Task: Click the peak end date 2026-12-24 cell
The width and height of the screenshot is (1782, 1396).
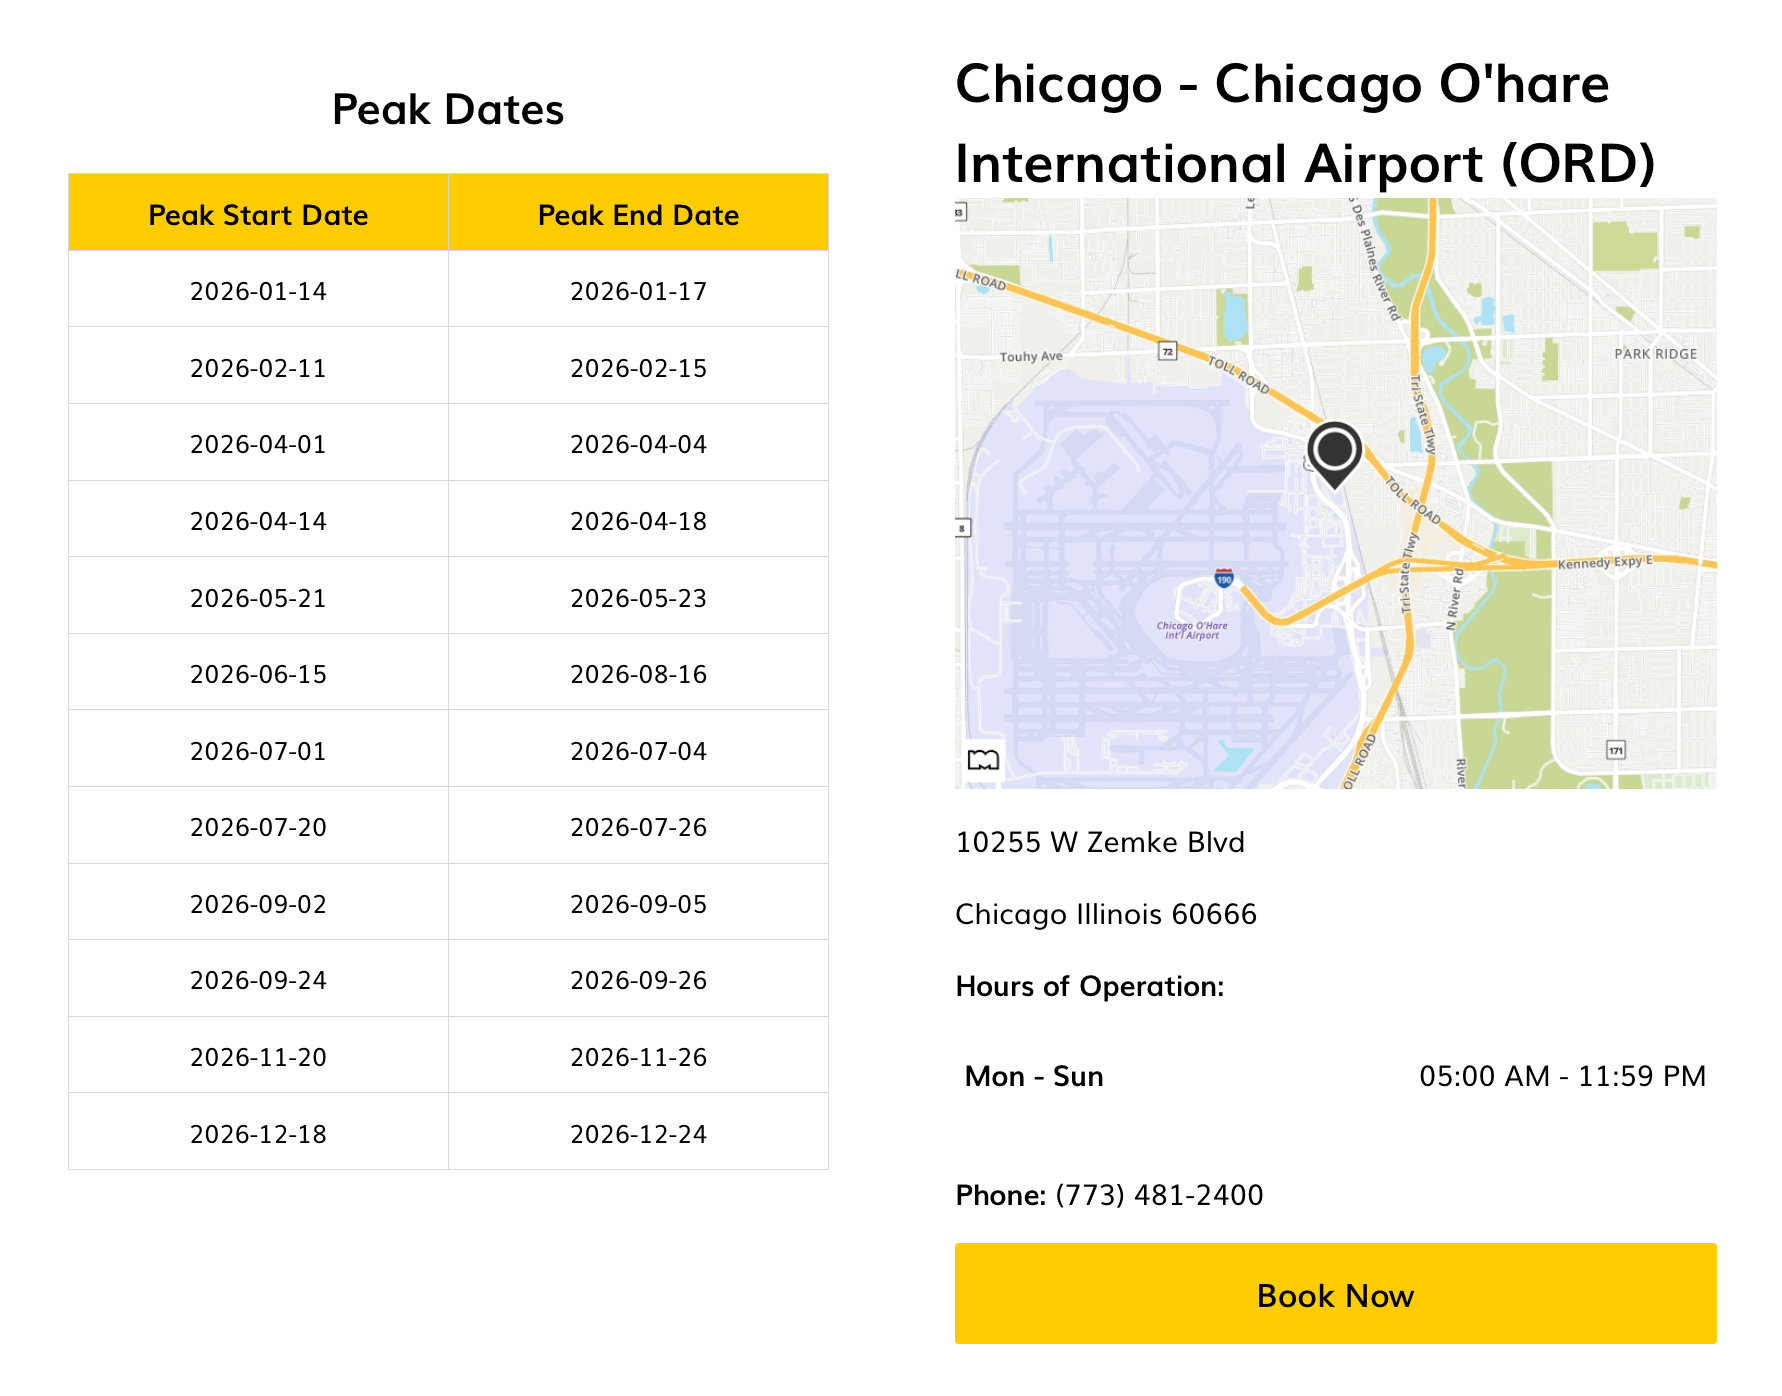Action: click(x=638, y=1133)
